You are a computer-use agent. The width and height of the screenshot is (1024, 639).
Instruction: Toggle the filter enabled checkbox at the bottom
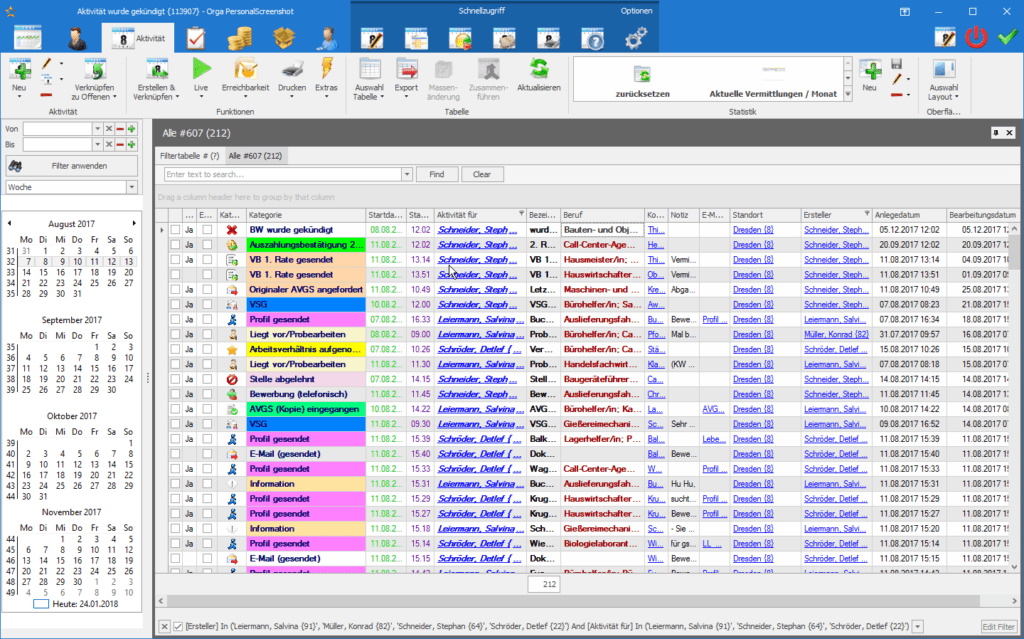[x=178, y=627]
